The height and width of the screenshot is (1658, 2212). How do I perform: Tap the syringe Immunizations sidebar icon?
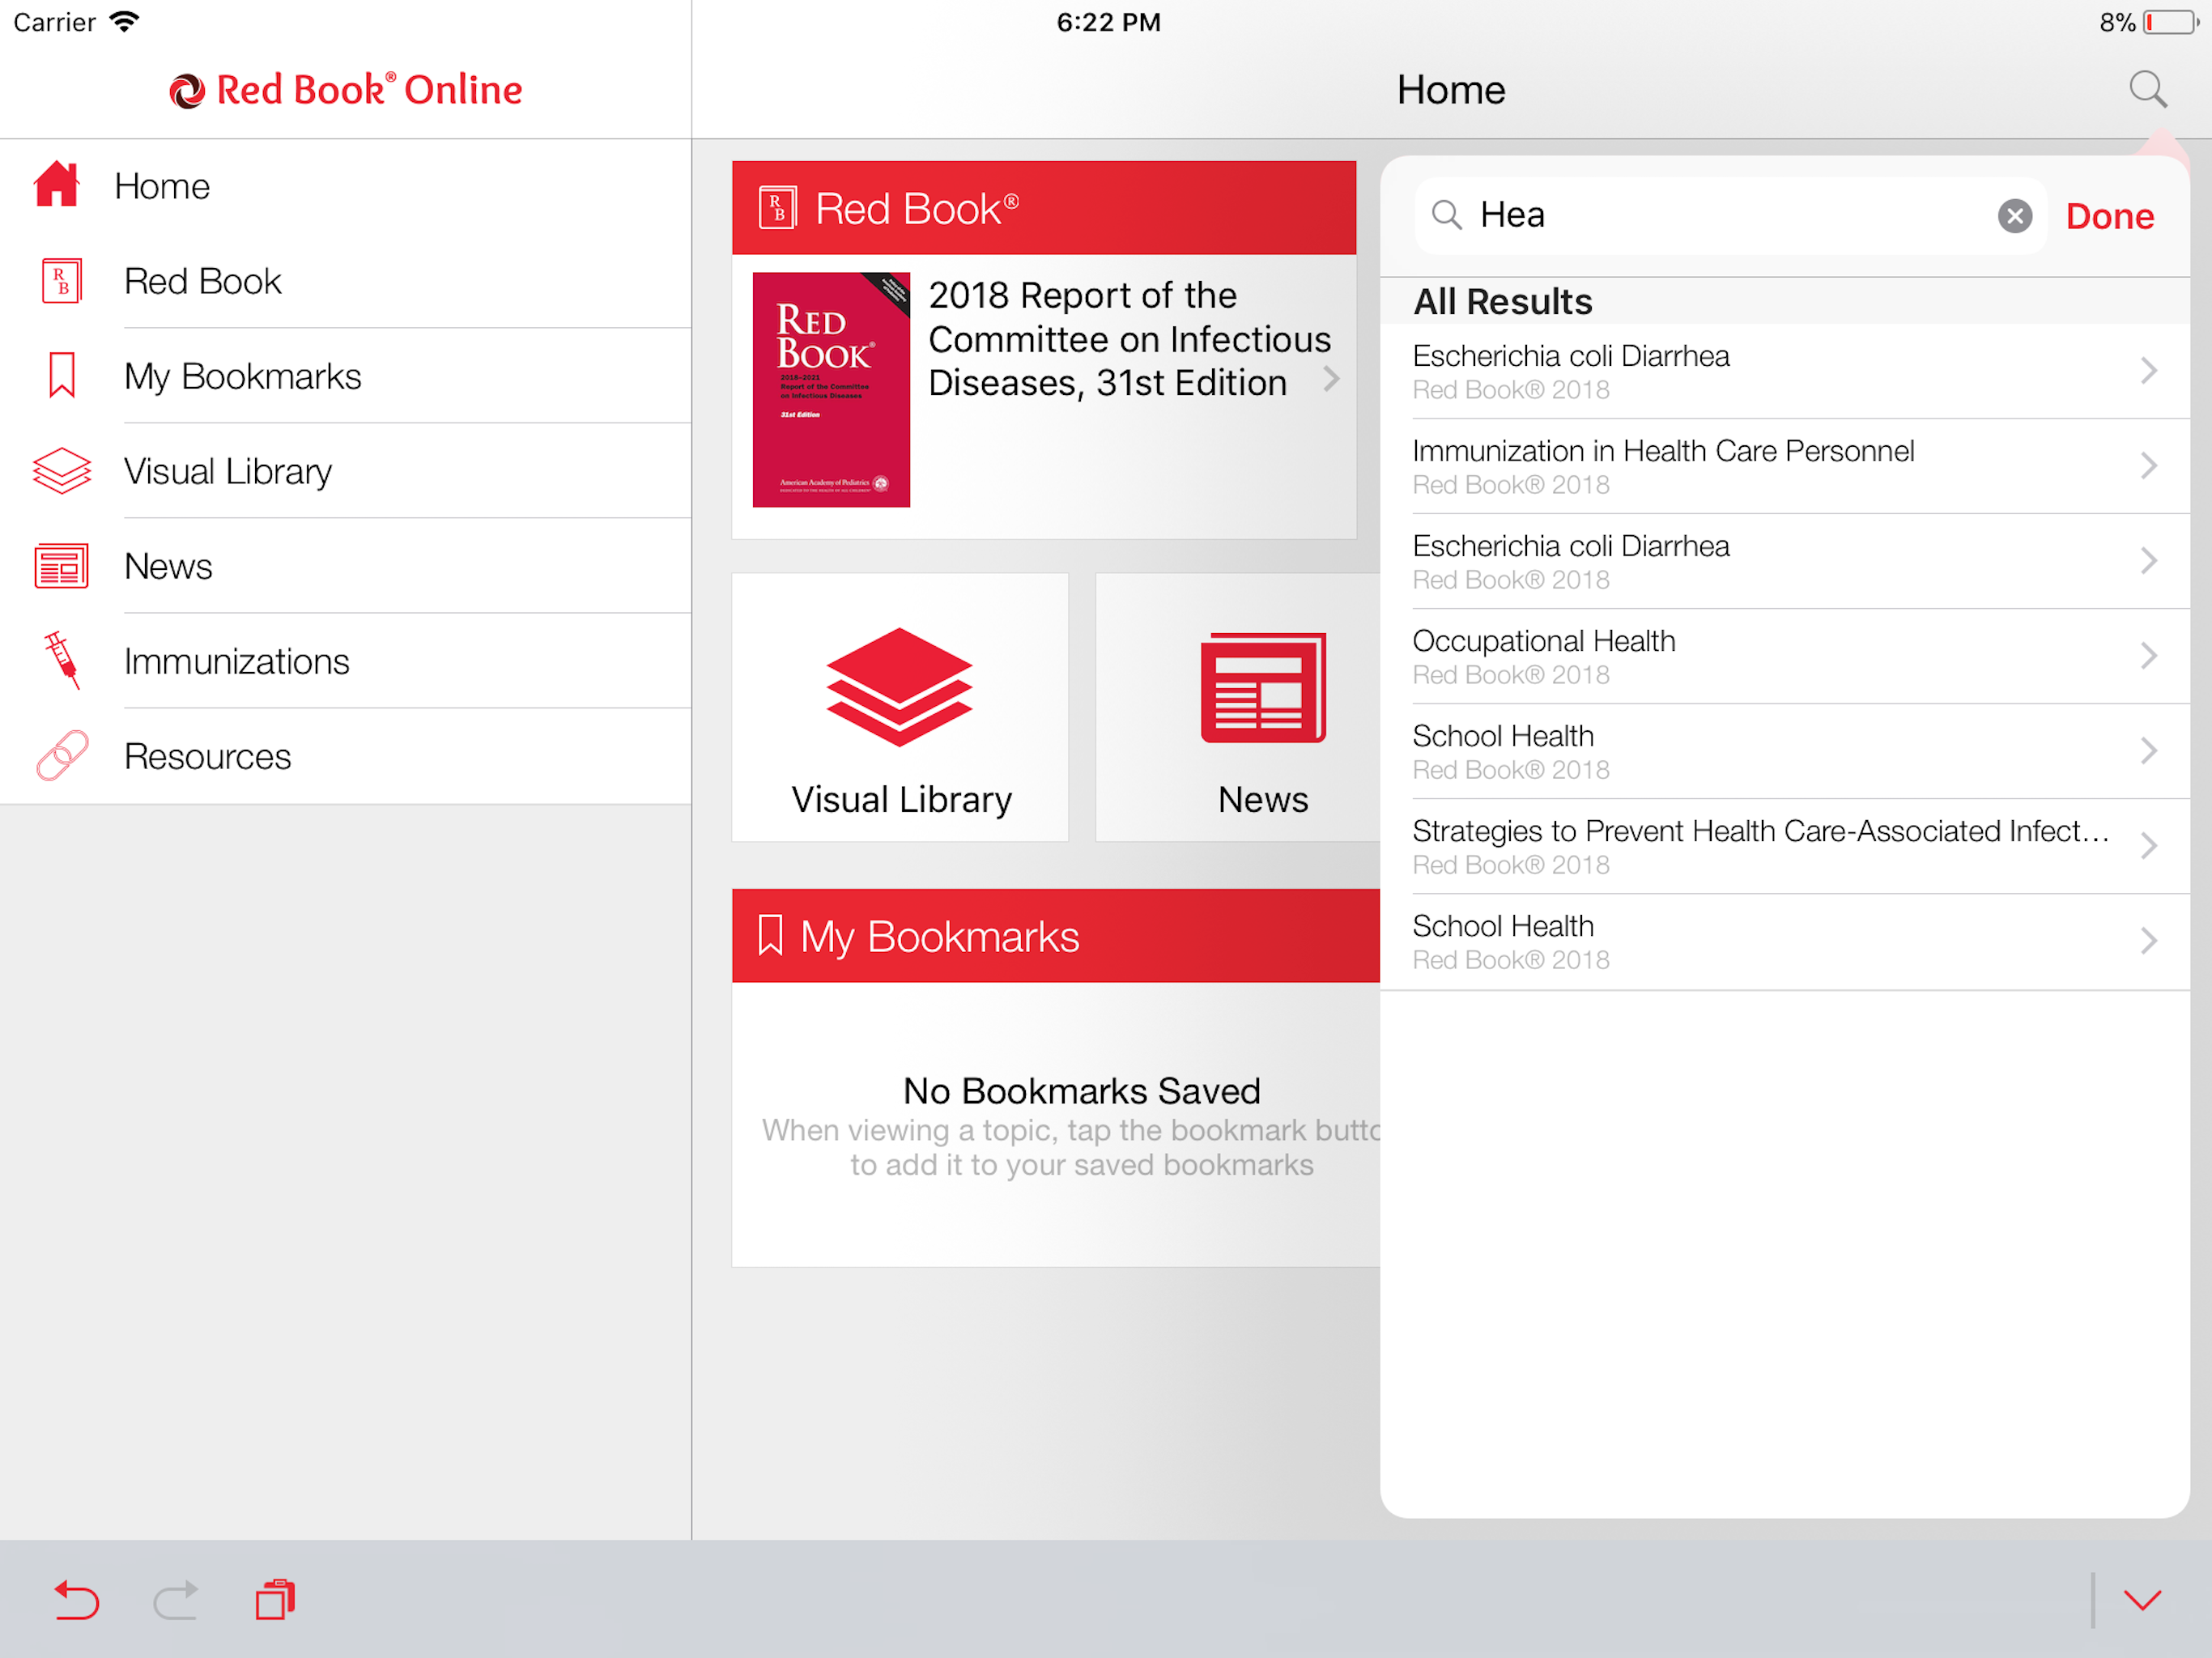click(61, 660)
